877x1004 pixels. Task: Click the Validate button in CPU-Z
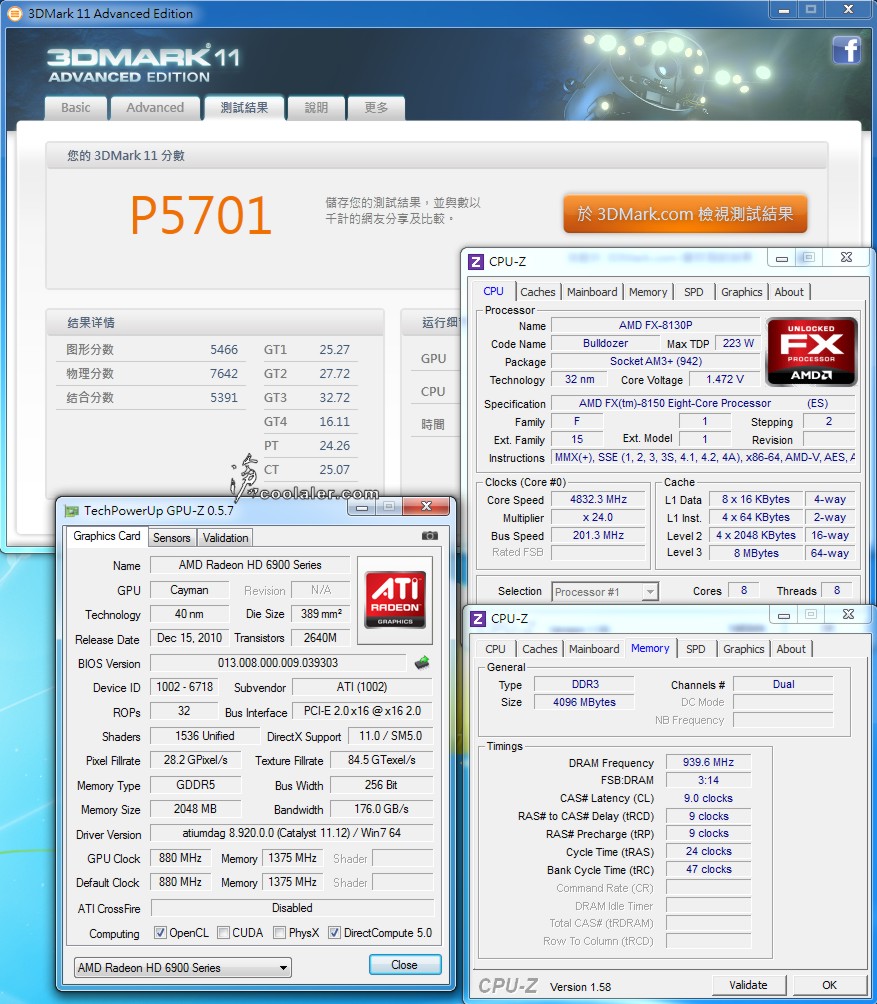[x=748, y=985]
